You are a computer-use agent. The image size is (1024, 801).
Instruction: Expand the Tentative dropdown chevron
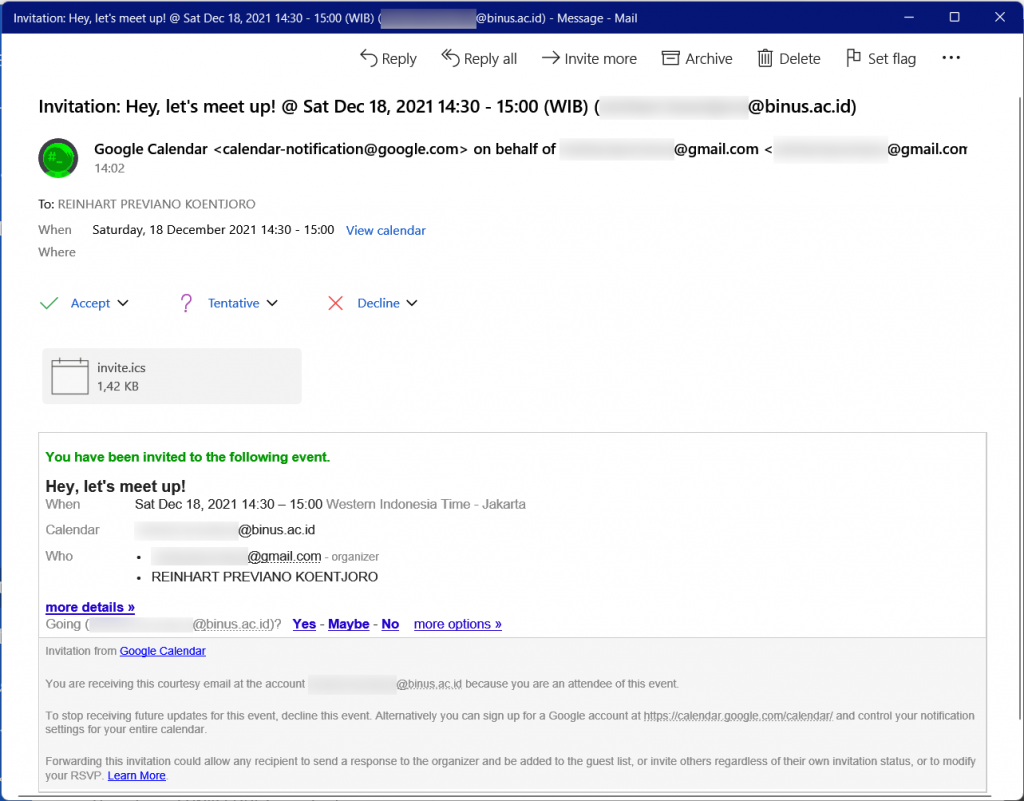tap(272, 303)
